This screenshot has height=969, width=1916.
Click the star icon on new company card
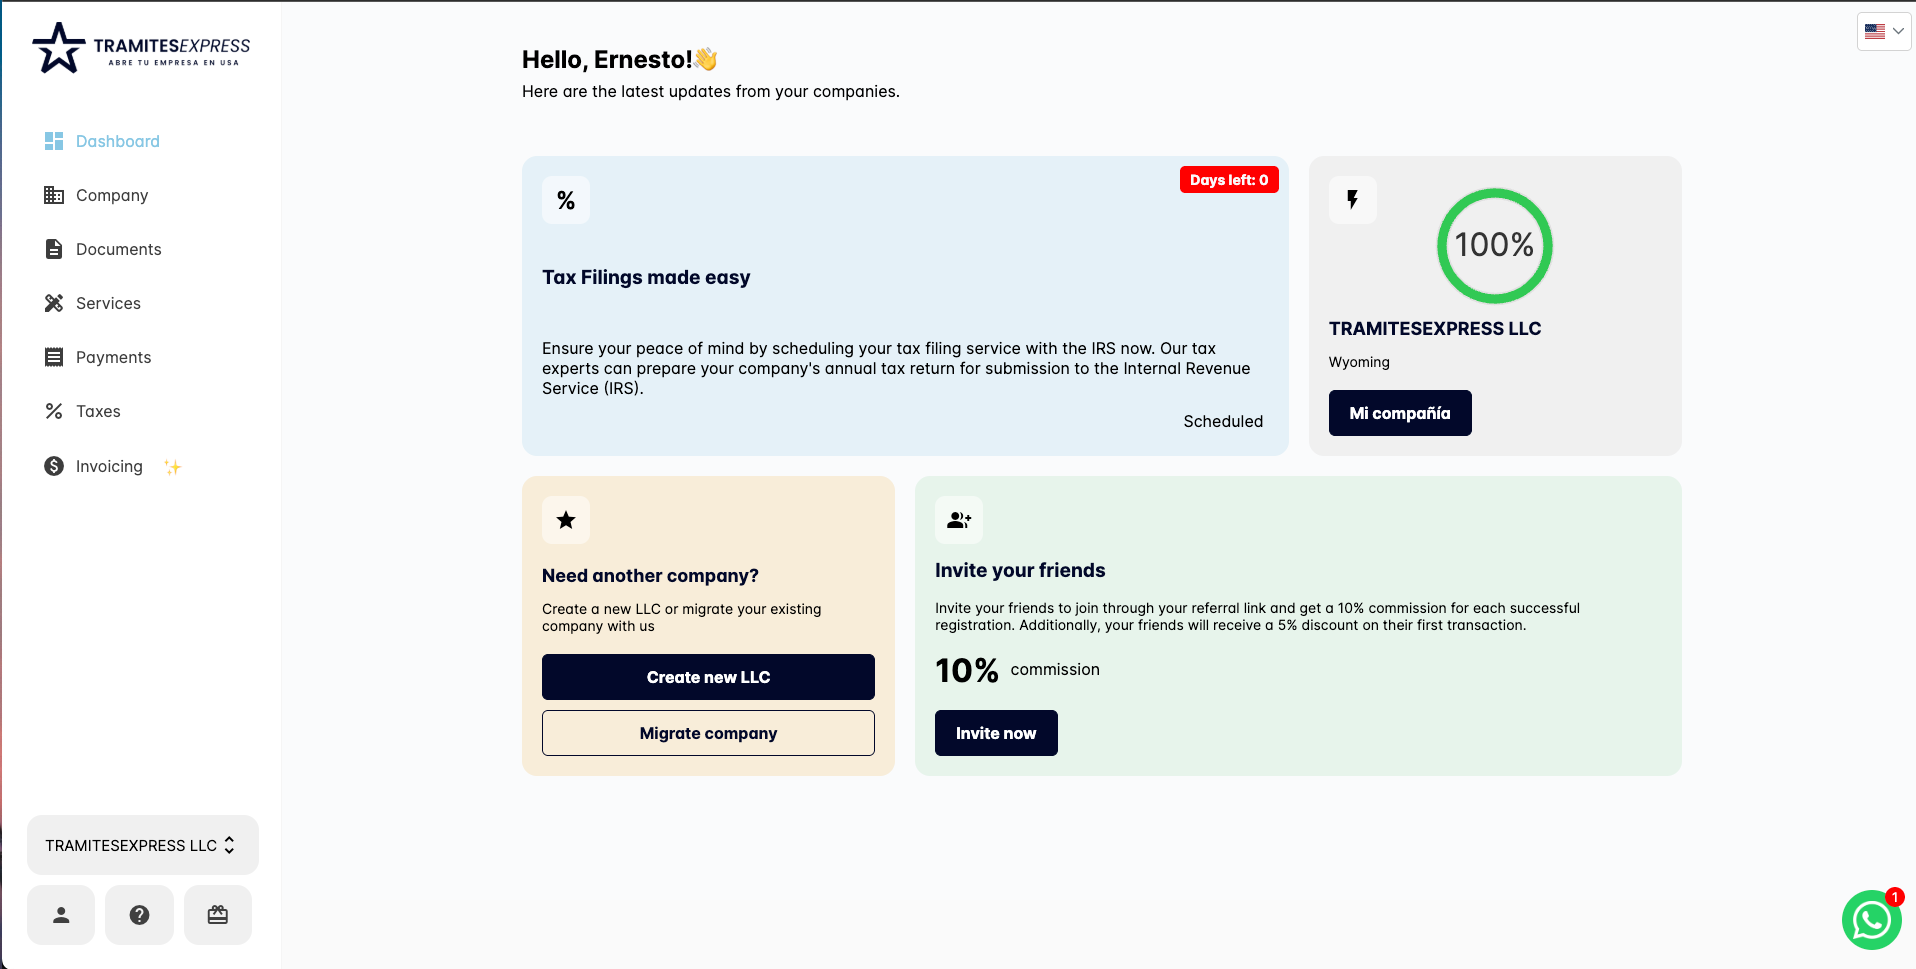(566, 520)
